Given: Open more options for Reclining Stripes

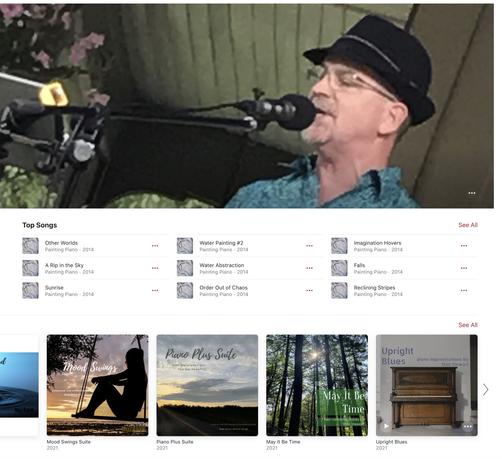Looking at the screenshot, I should (x=464, y=290).
